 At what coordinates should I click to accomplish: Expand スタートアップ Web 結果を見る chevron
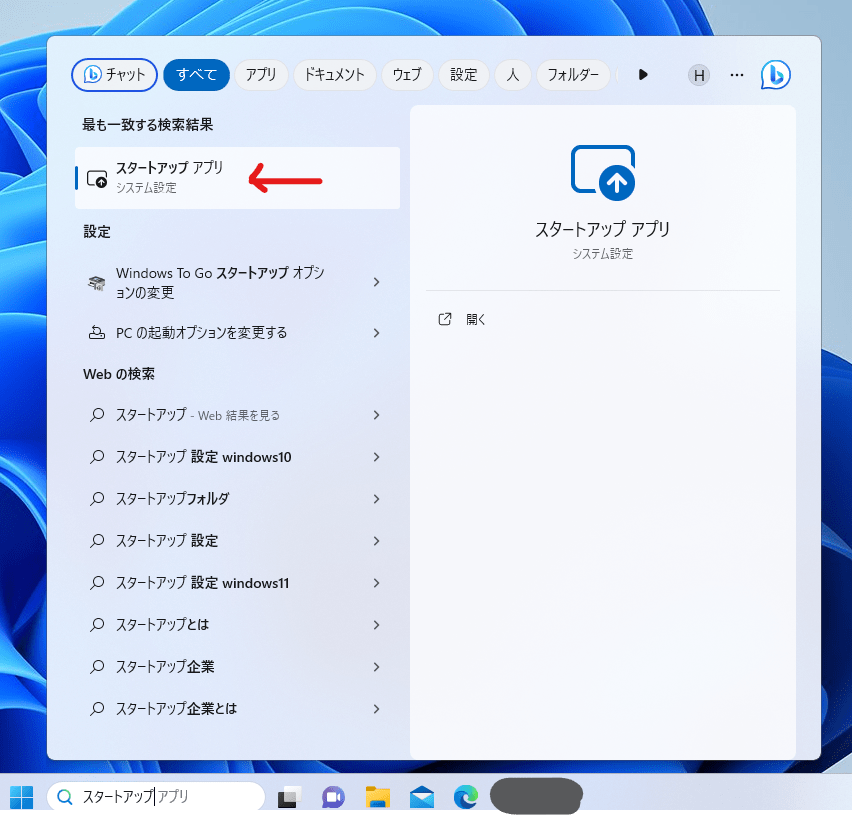[377, 415]
